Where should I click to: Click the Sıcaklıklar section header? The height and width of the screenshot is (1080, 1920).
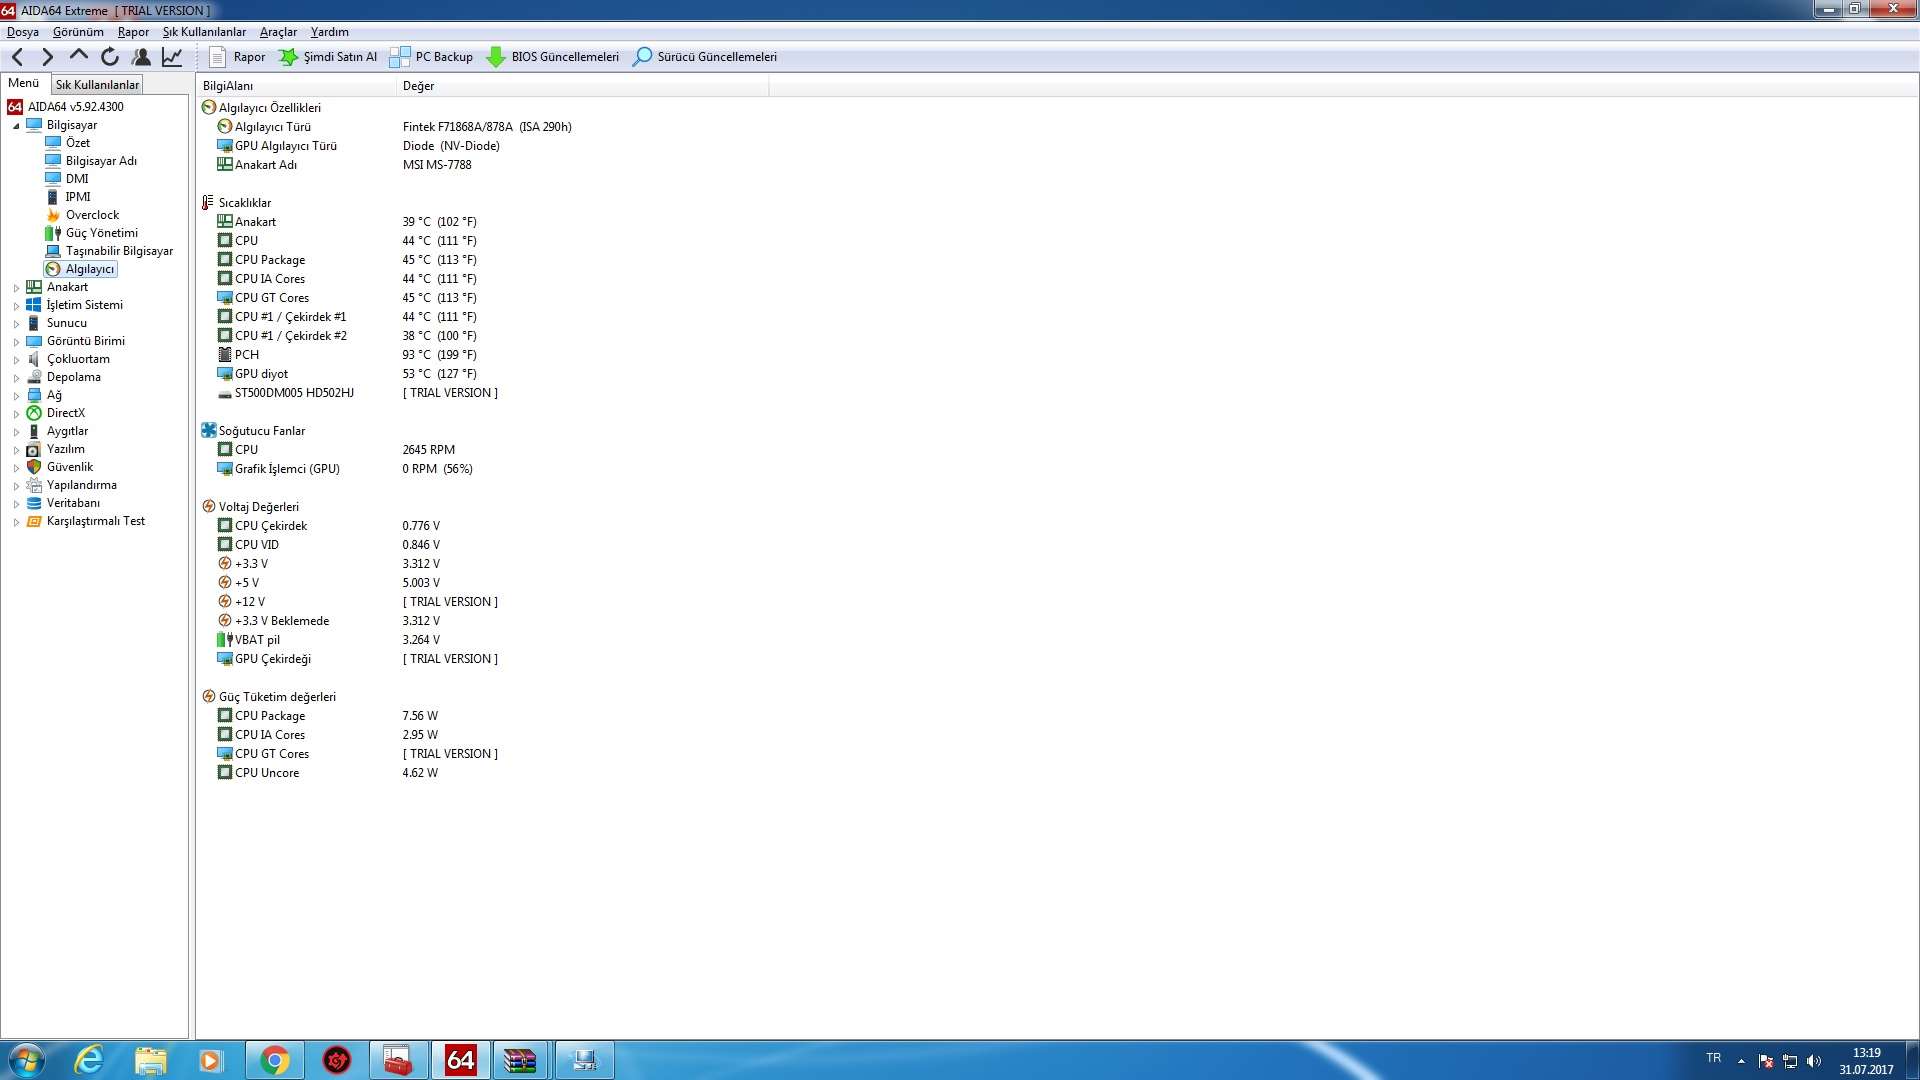click(x=244, y=203)
